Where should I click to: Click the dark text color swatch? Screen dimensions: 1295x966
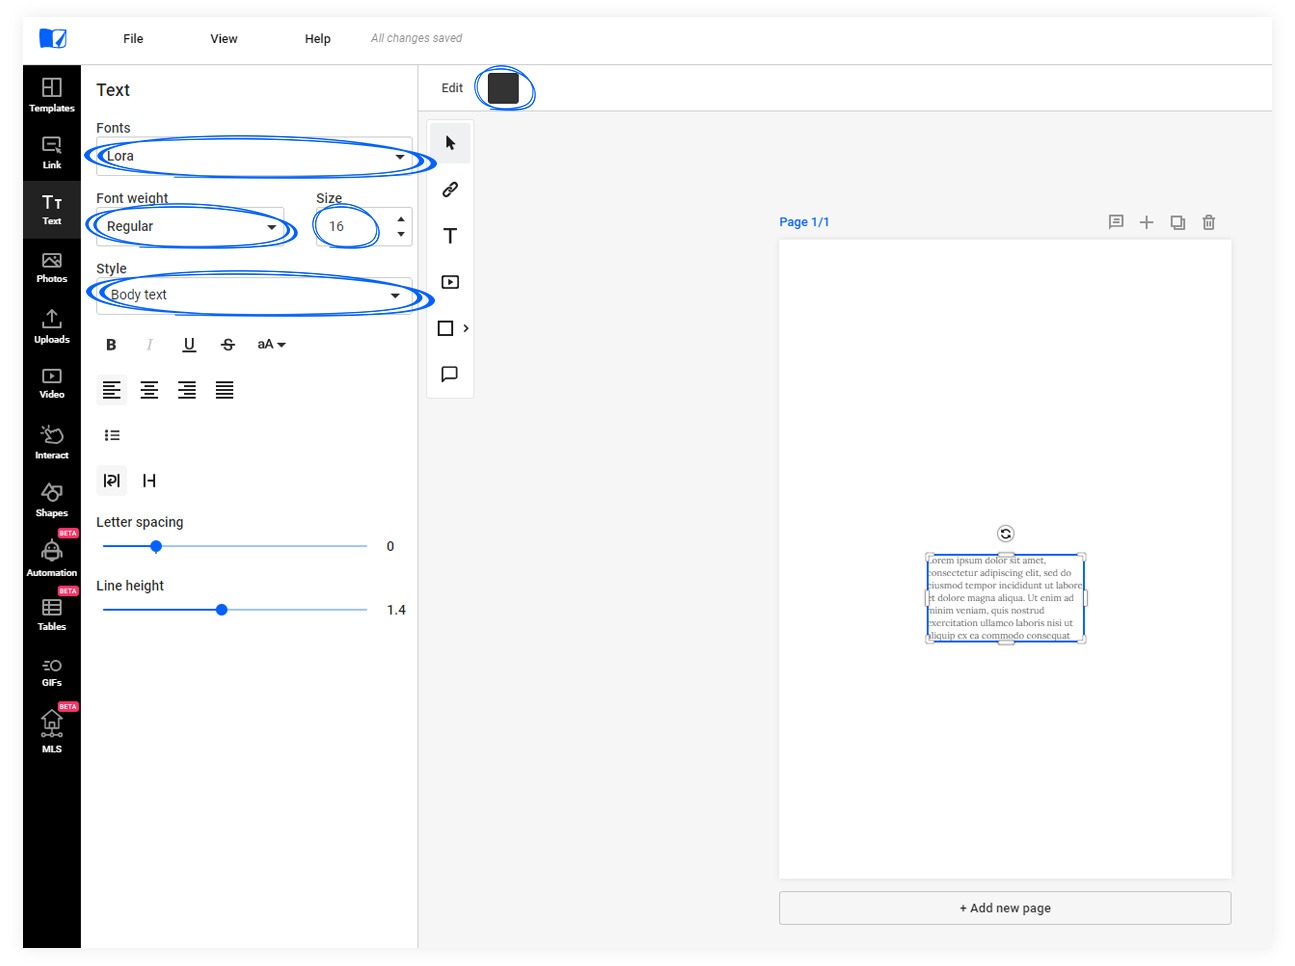click(503, 88)
